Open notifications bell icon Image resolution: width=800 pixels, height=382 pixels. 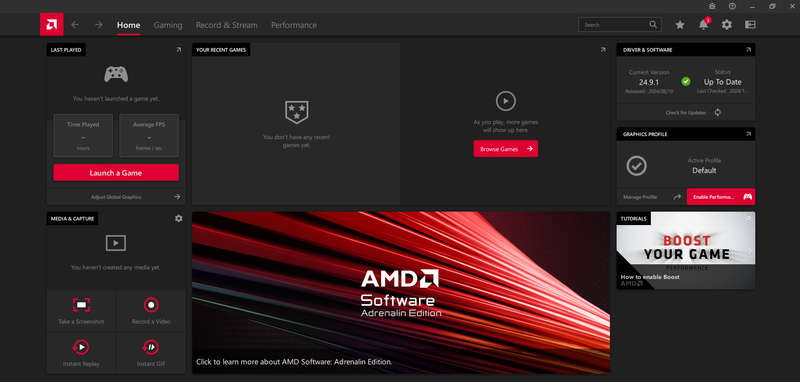click(704, 24)
